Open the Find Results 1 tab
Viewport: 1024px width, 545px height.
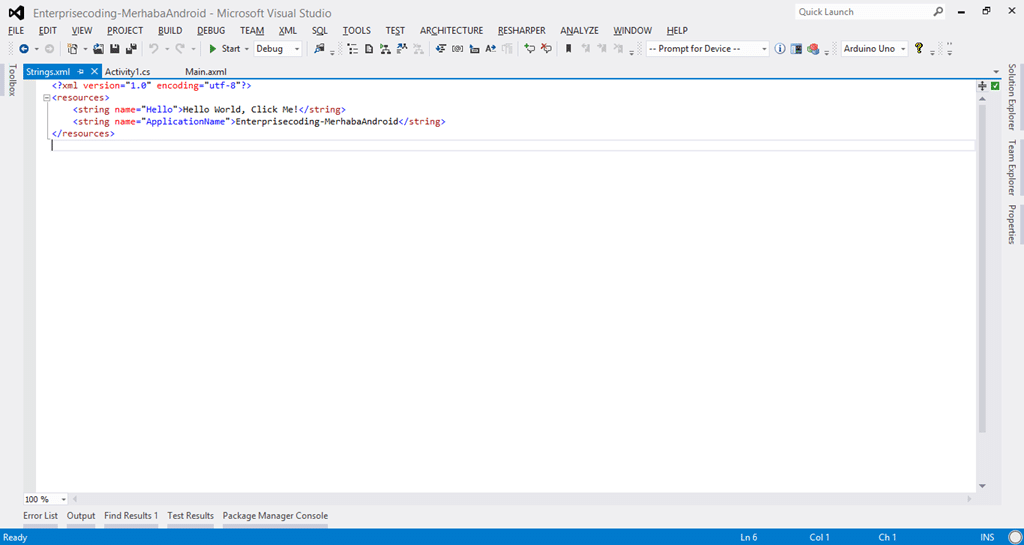click(131, 516)
